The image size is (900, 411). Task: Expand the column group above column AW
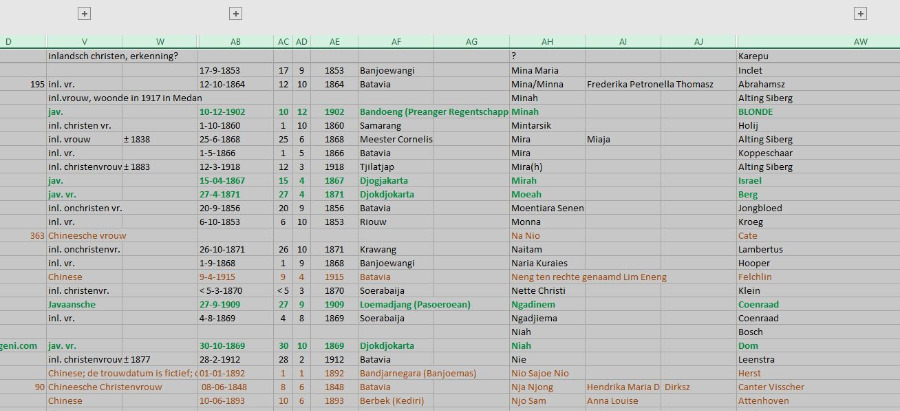click(860, 13)
